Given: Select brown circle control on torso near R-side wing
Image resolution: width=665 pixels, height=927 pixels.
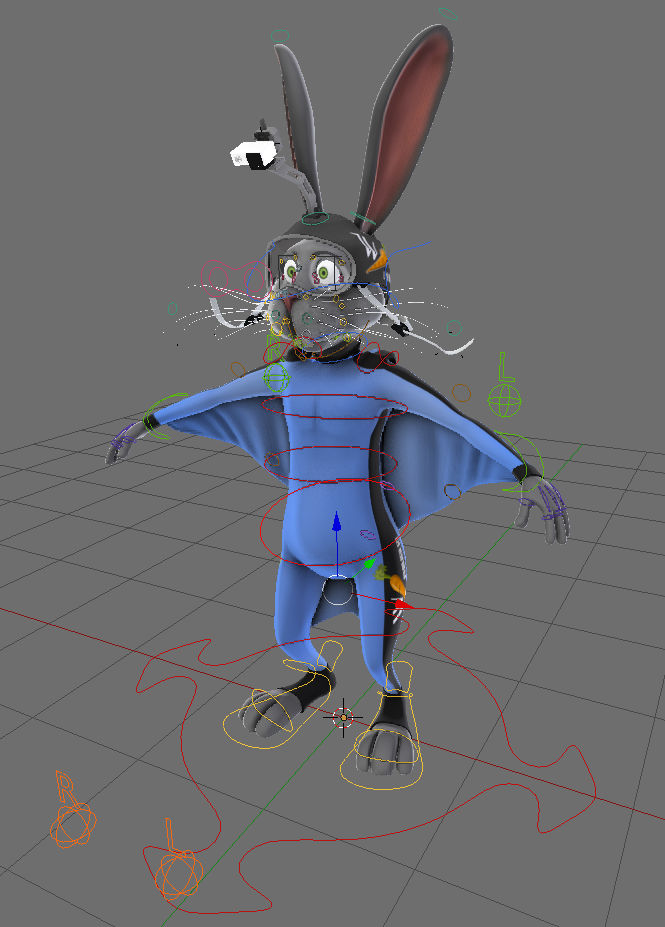Looking at the screenshot, I should (272, 459).
